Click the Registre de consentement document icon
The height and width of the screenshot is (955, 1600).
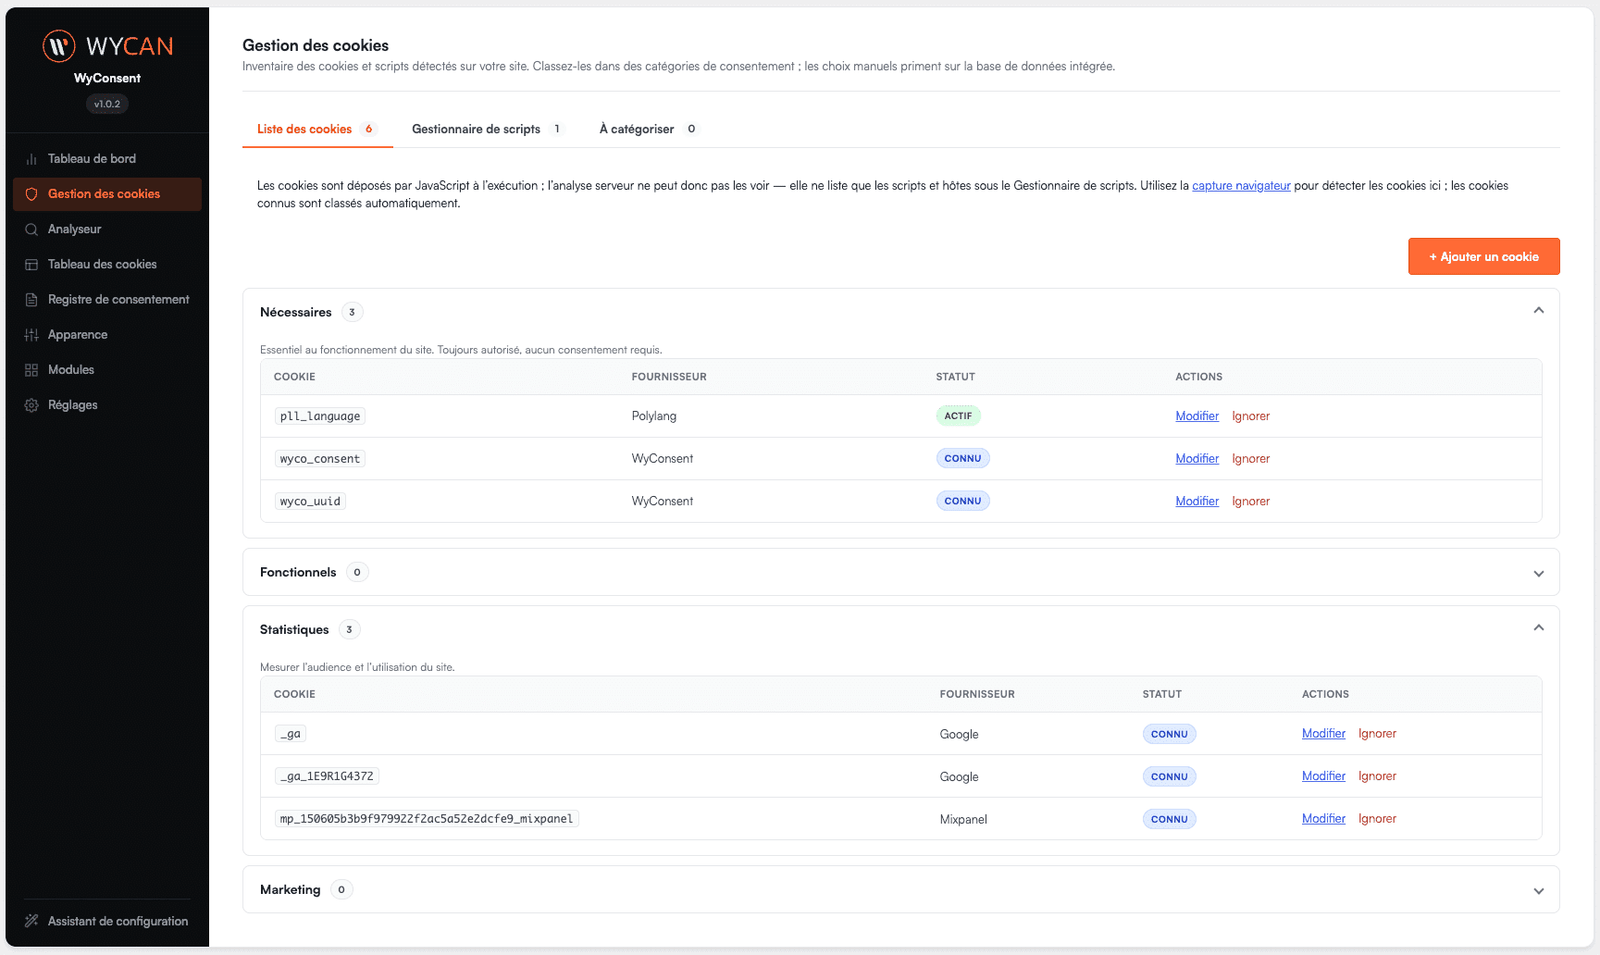click(x=31, y=299)
